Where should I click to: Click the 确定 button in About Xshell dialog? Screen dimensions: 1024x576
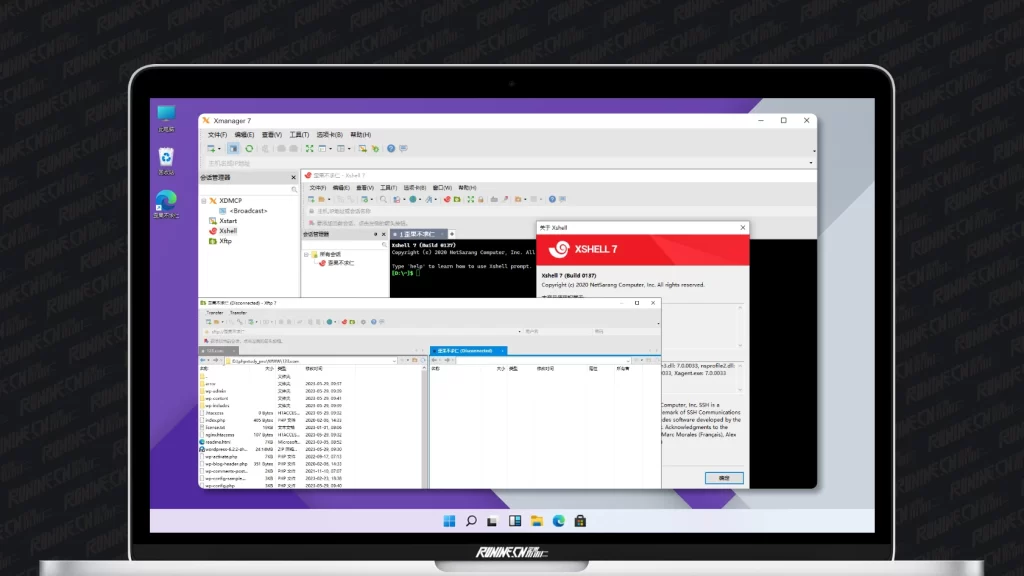724,478
